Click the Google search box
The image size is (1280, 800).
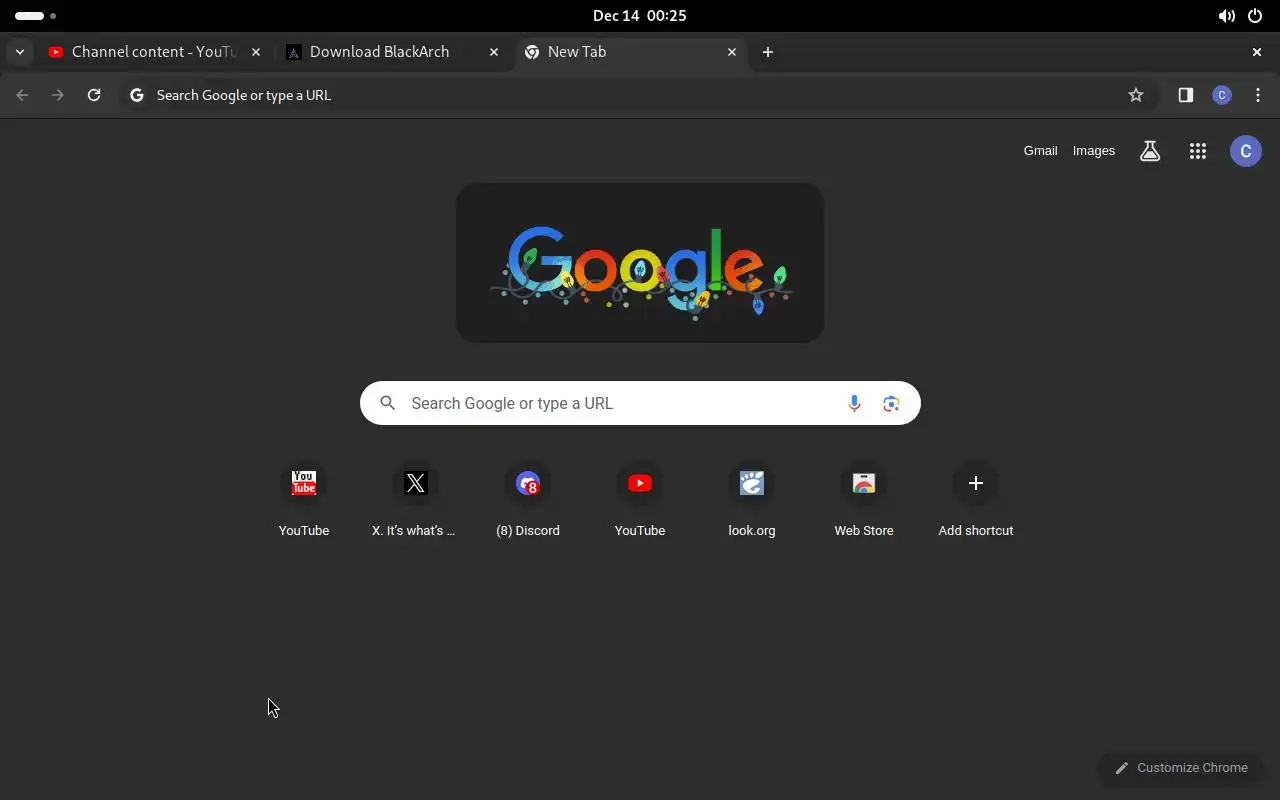coord(640,403)
